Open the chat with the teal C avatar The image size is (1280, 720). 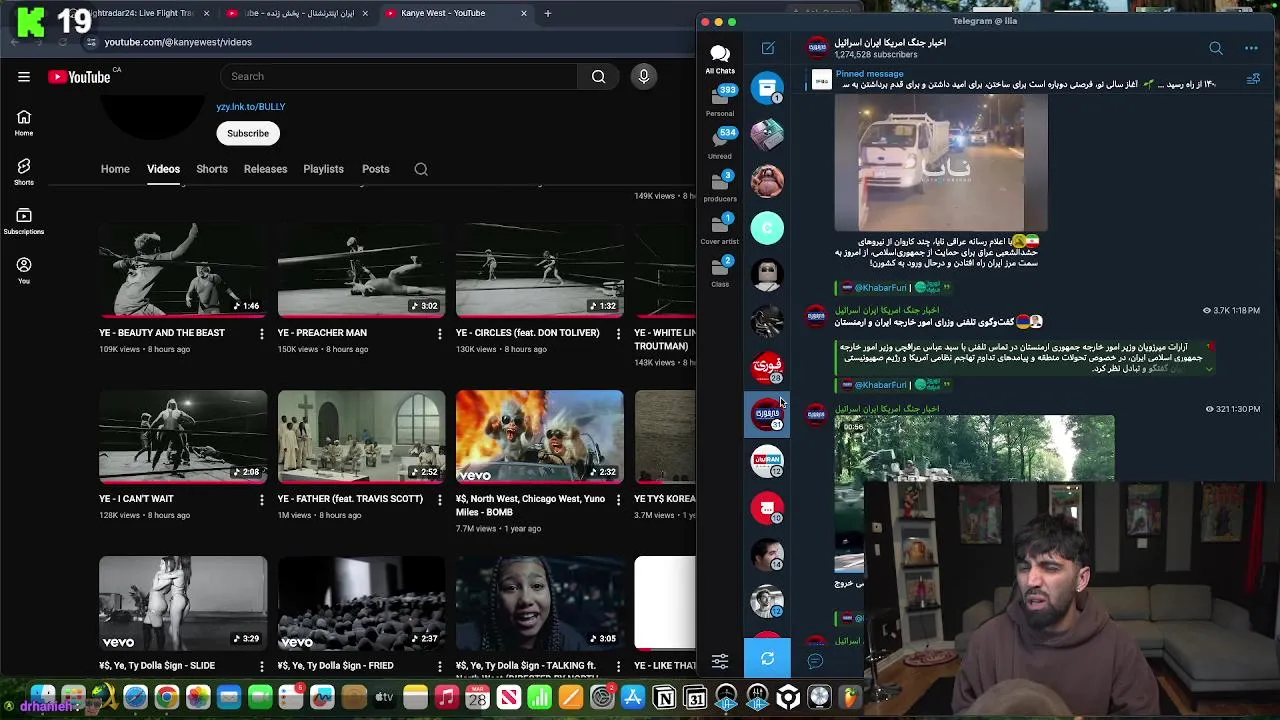point(767,228)
